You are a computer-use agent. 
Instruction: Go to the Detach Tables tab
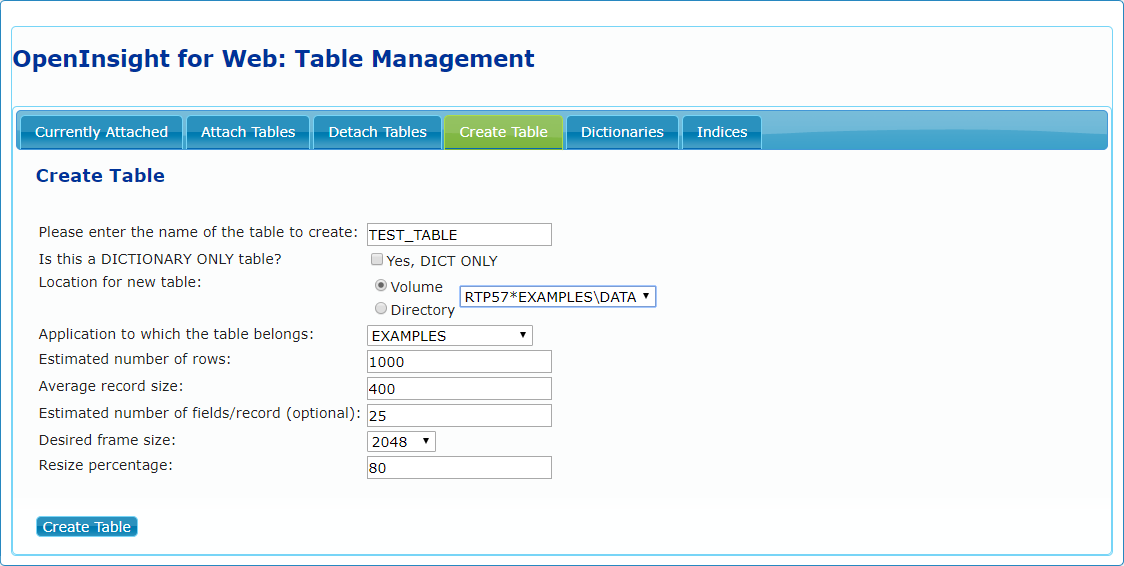coord(378,133)
